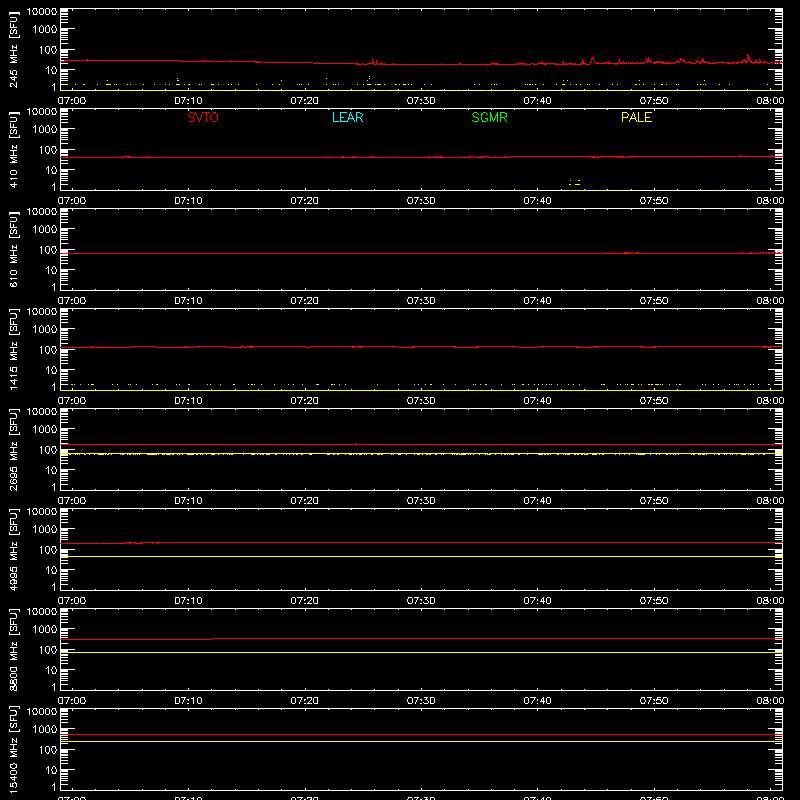Click 10 tick on 15400 MHz axis
800x800 pixels.
51,770
